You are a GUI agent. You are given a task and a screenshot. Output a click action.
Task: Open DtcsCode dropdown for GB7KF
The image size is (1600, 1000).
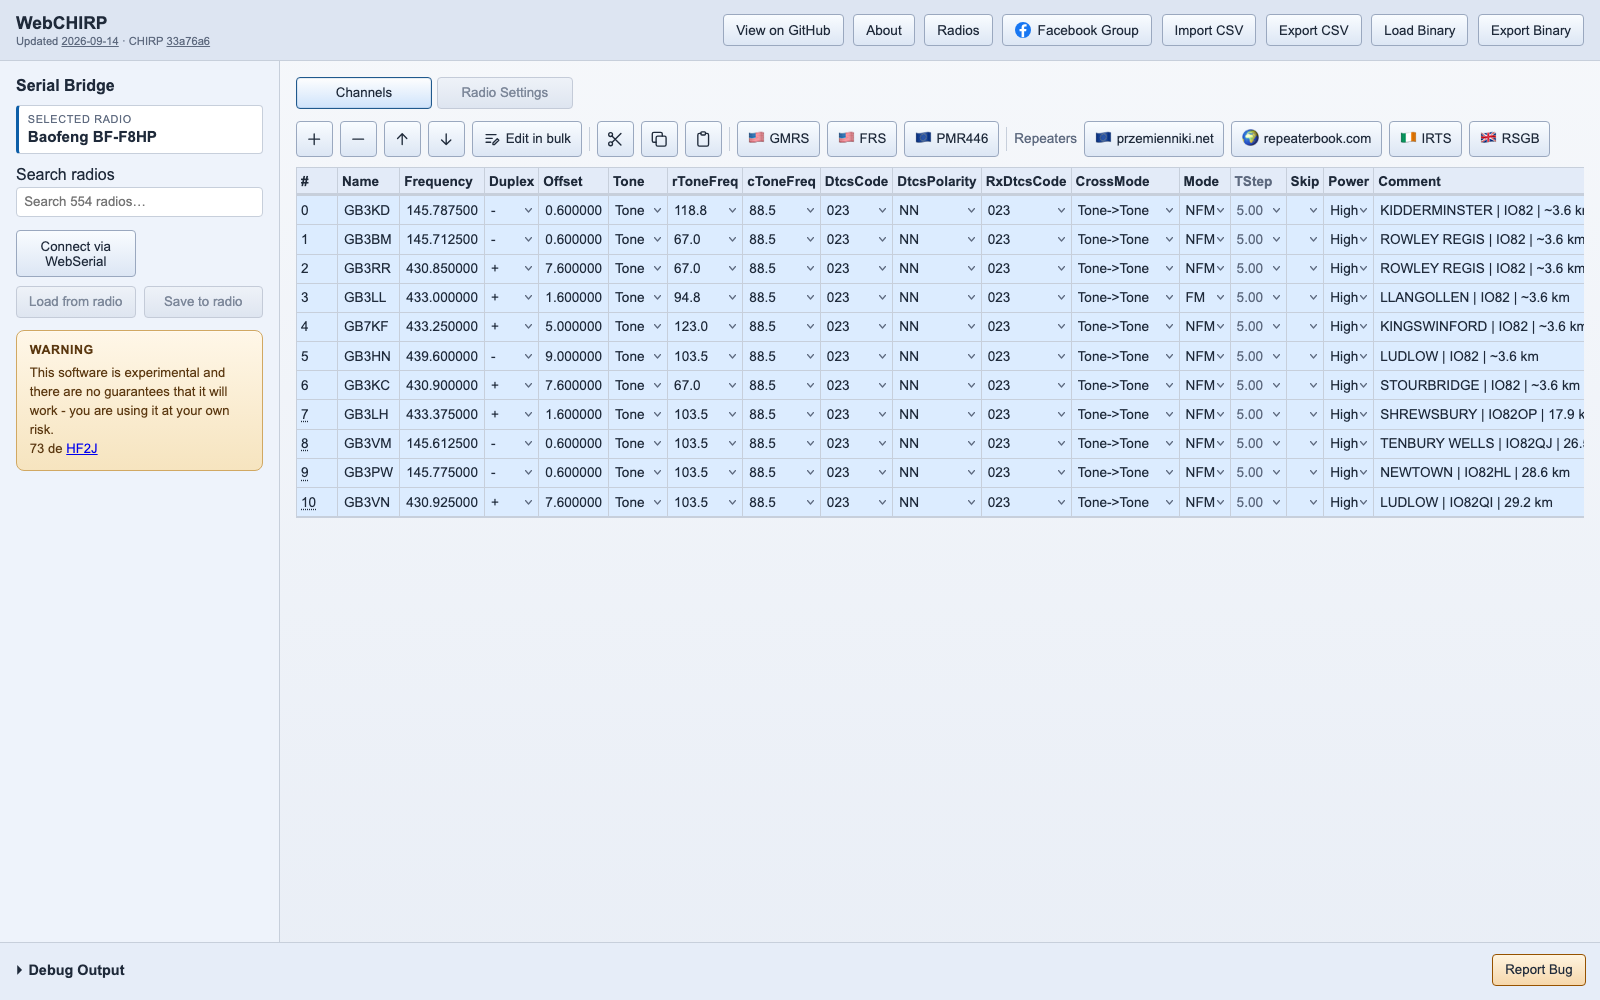pos(856,327)
